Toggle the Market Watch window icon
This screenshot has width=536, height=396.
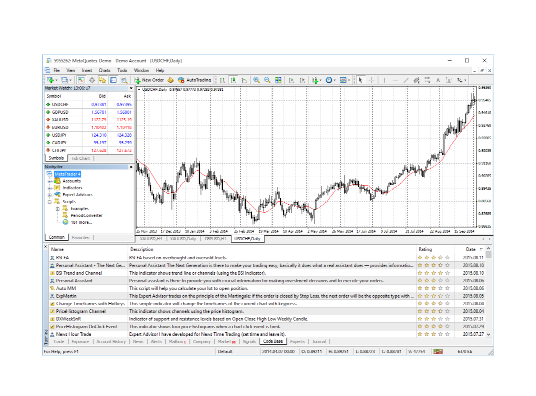tap(81, 80)
